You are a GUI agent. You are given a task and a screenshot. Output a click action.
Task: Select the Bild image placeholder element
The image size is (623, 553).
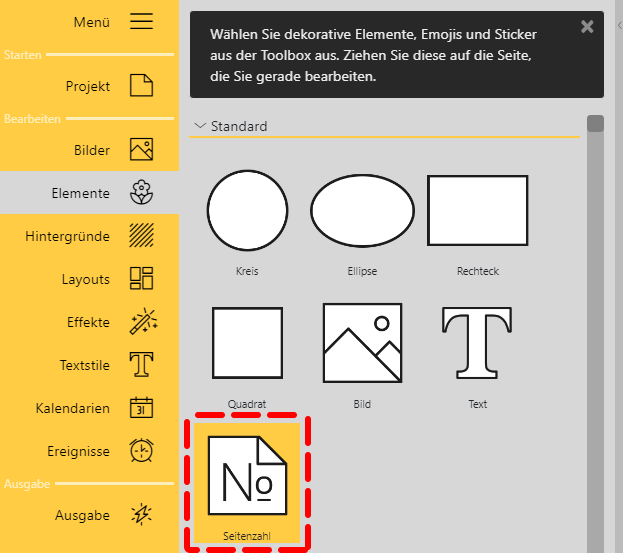click(x=362, y=343)
